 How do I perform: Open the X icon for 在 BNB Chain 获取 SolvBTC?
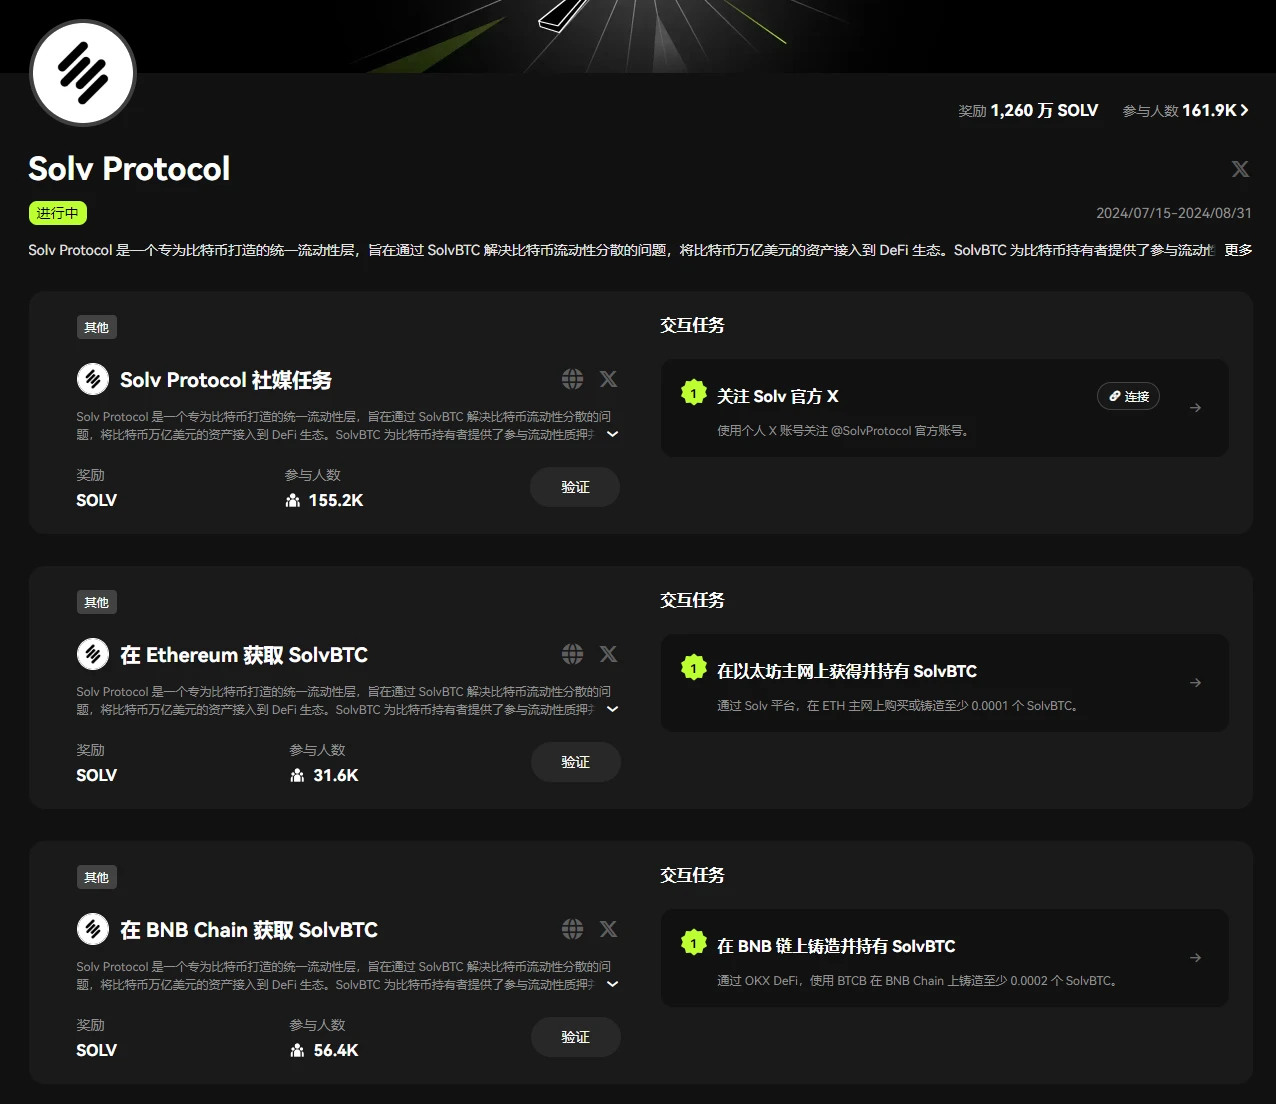608,929
